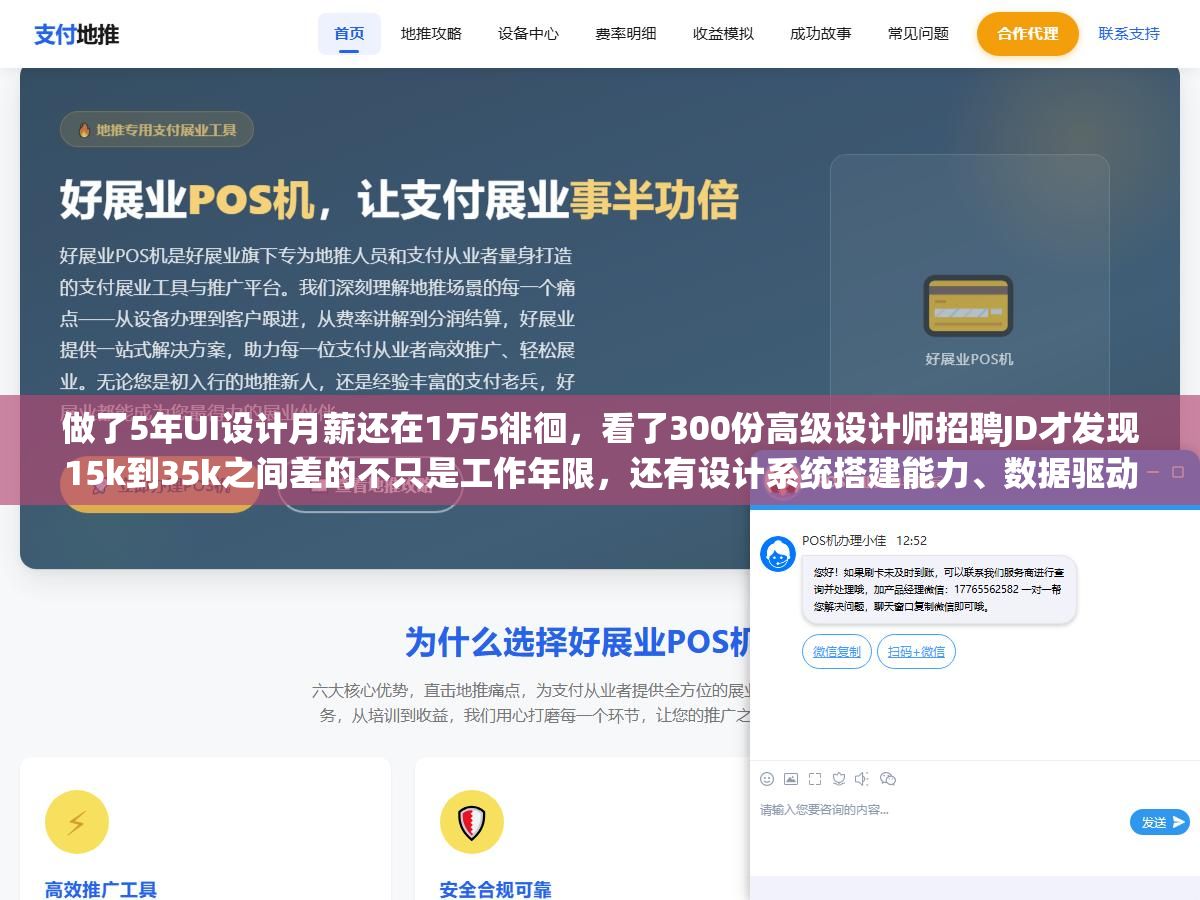Send the chat message with 发送

pyautogui.click(x=1160, y=822)
